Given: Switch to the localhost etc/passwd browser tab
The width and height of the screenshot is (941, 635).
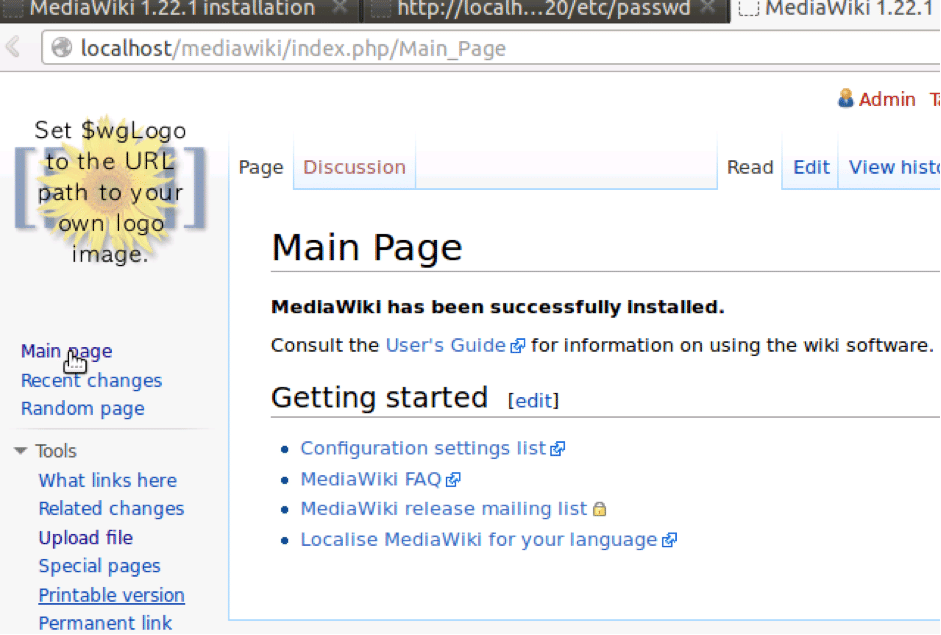Looking at the screenshot, I should click(x=545, y=9).
